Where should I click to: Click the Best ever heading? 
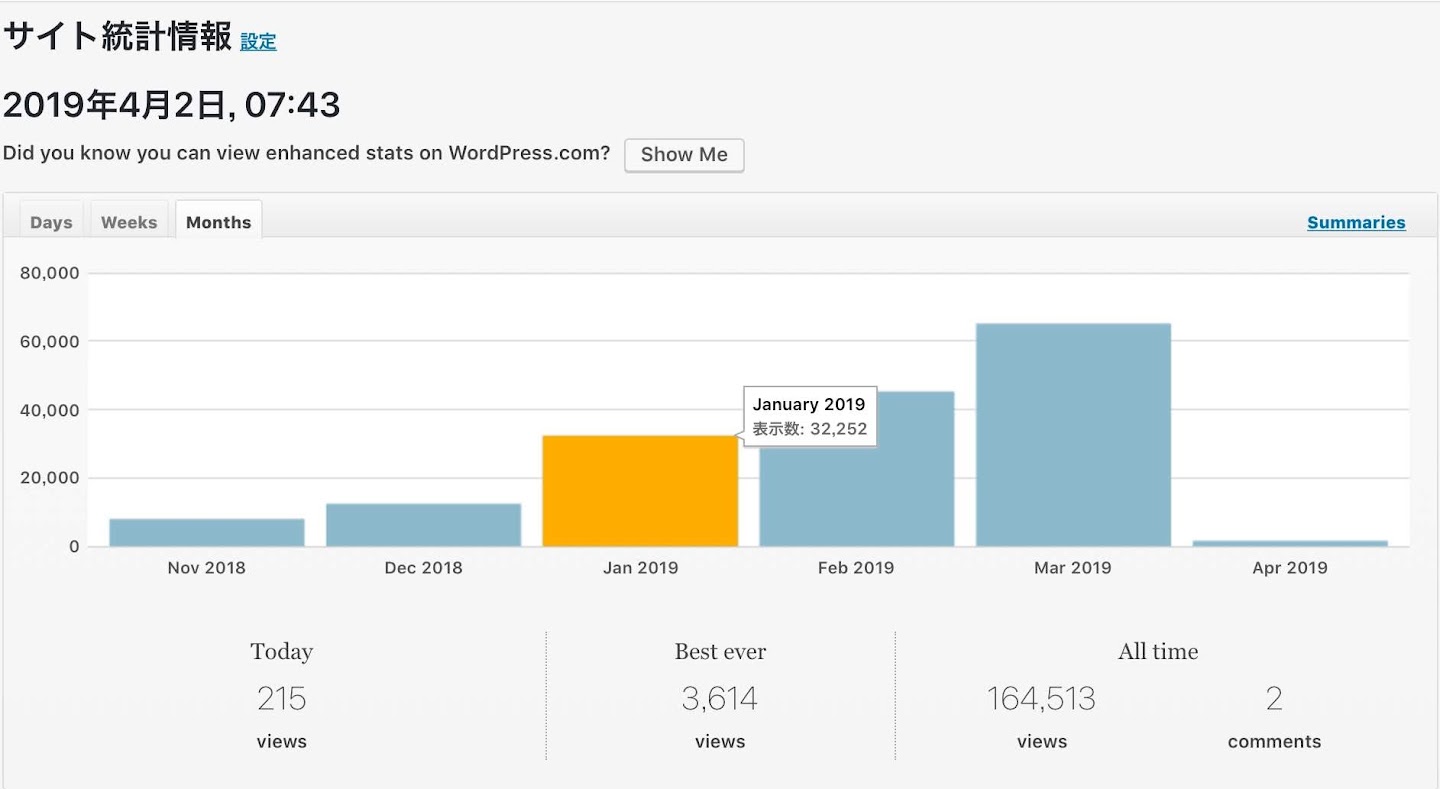point(720,652)
